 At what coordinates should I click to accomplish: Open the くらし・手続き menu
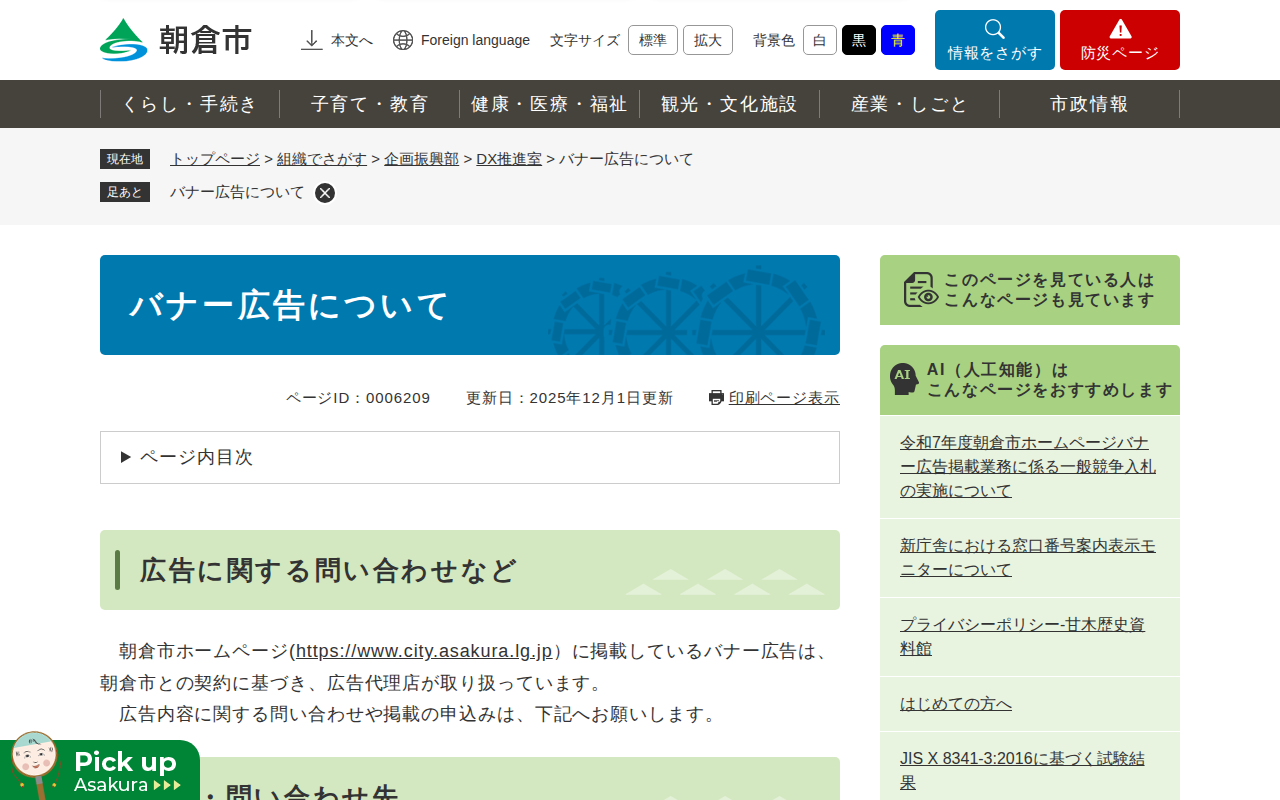point(190,104)
